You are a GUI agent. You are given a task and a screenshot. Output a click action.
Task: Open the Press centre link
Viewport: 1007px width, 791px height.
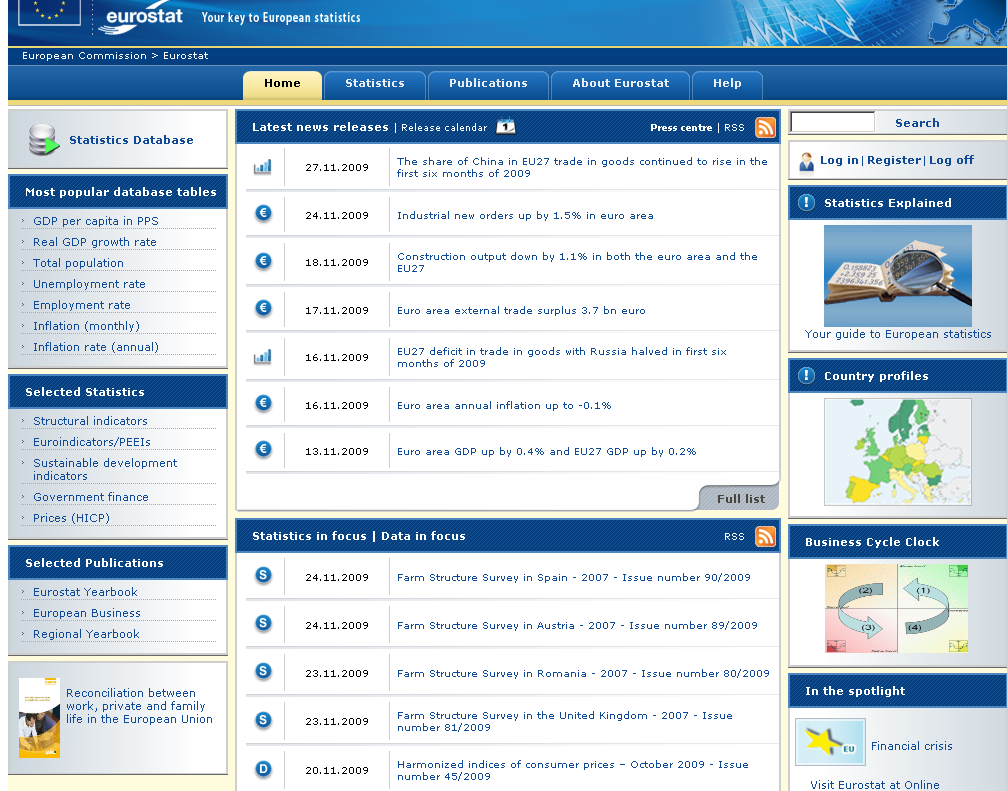point(681,127)
